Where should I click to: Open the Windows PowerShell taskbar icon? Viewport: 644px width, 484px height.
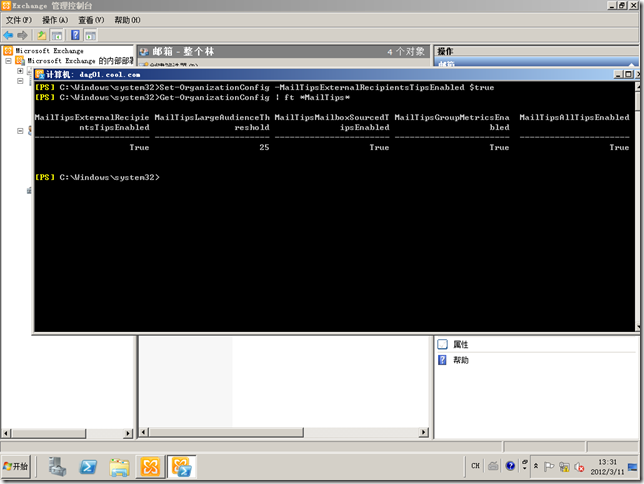[88, 466]
